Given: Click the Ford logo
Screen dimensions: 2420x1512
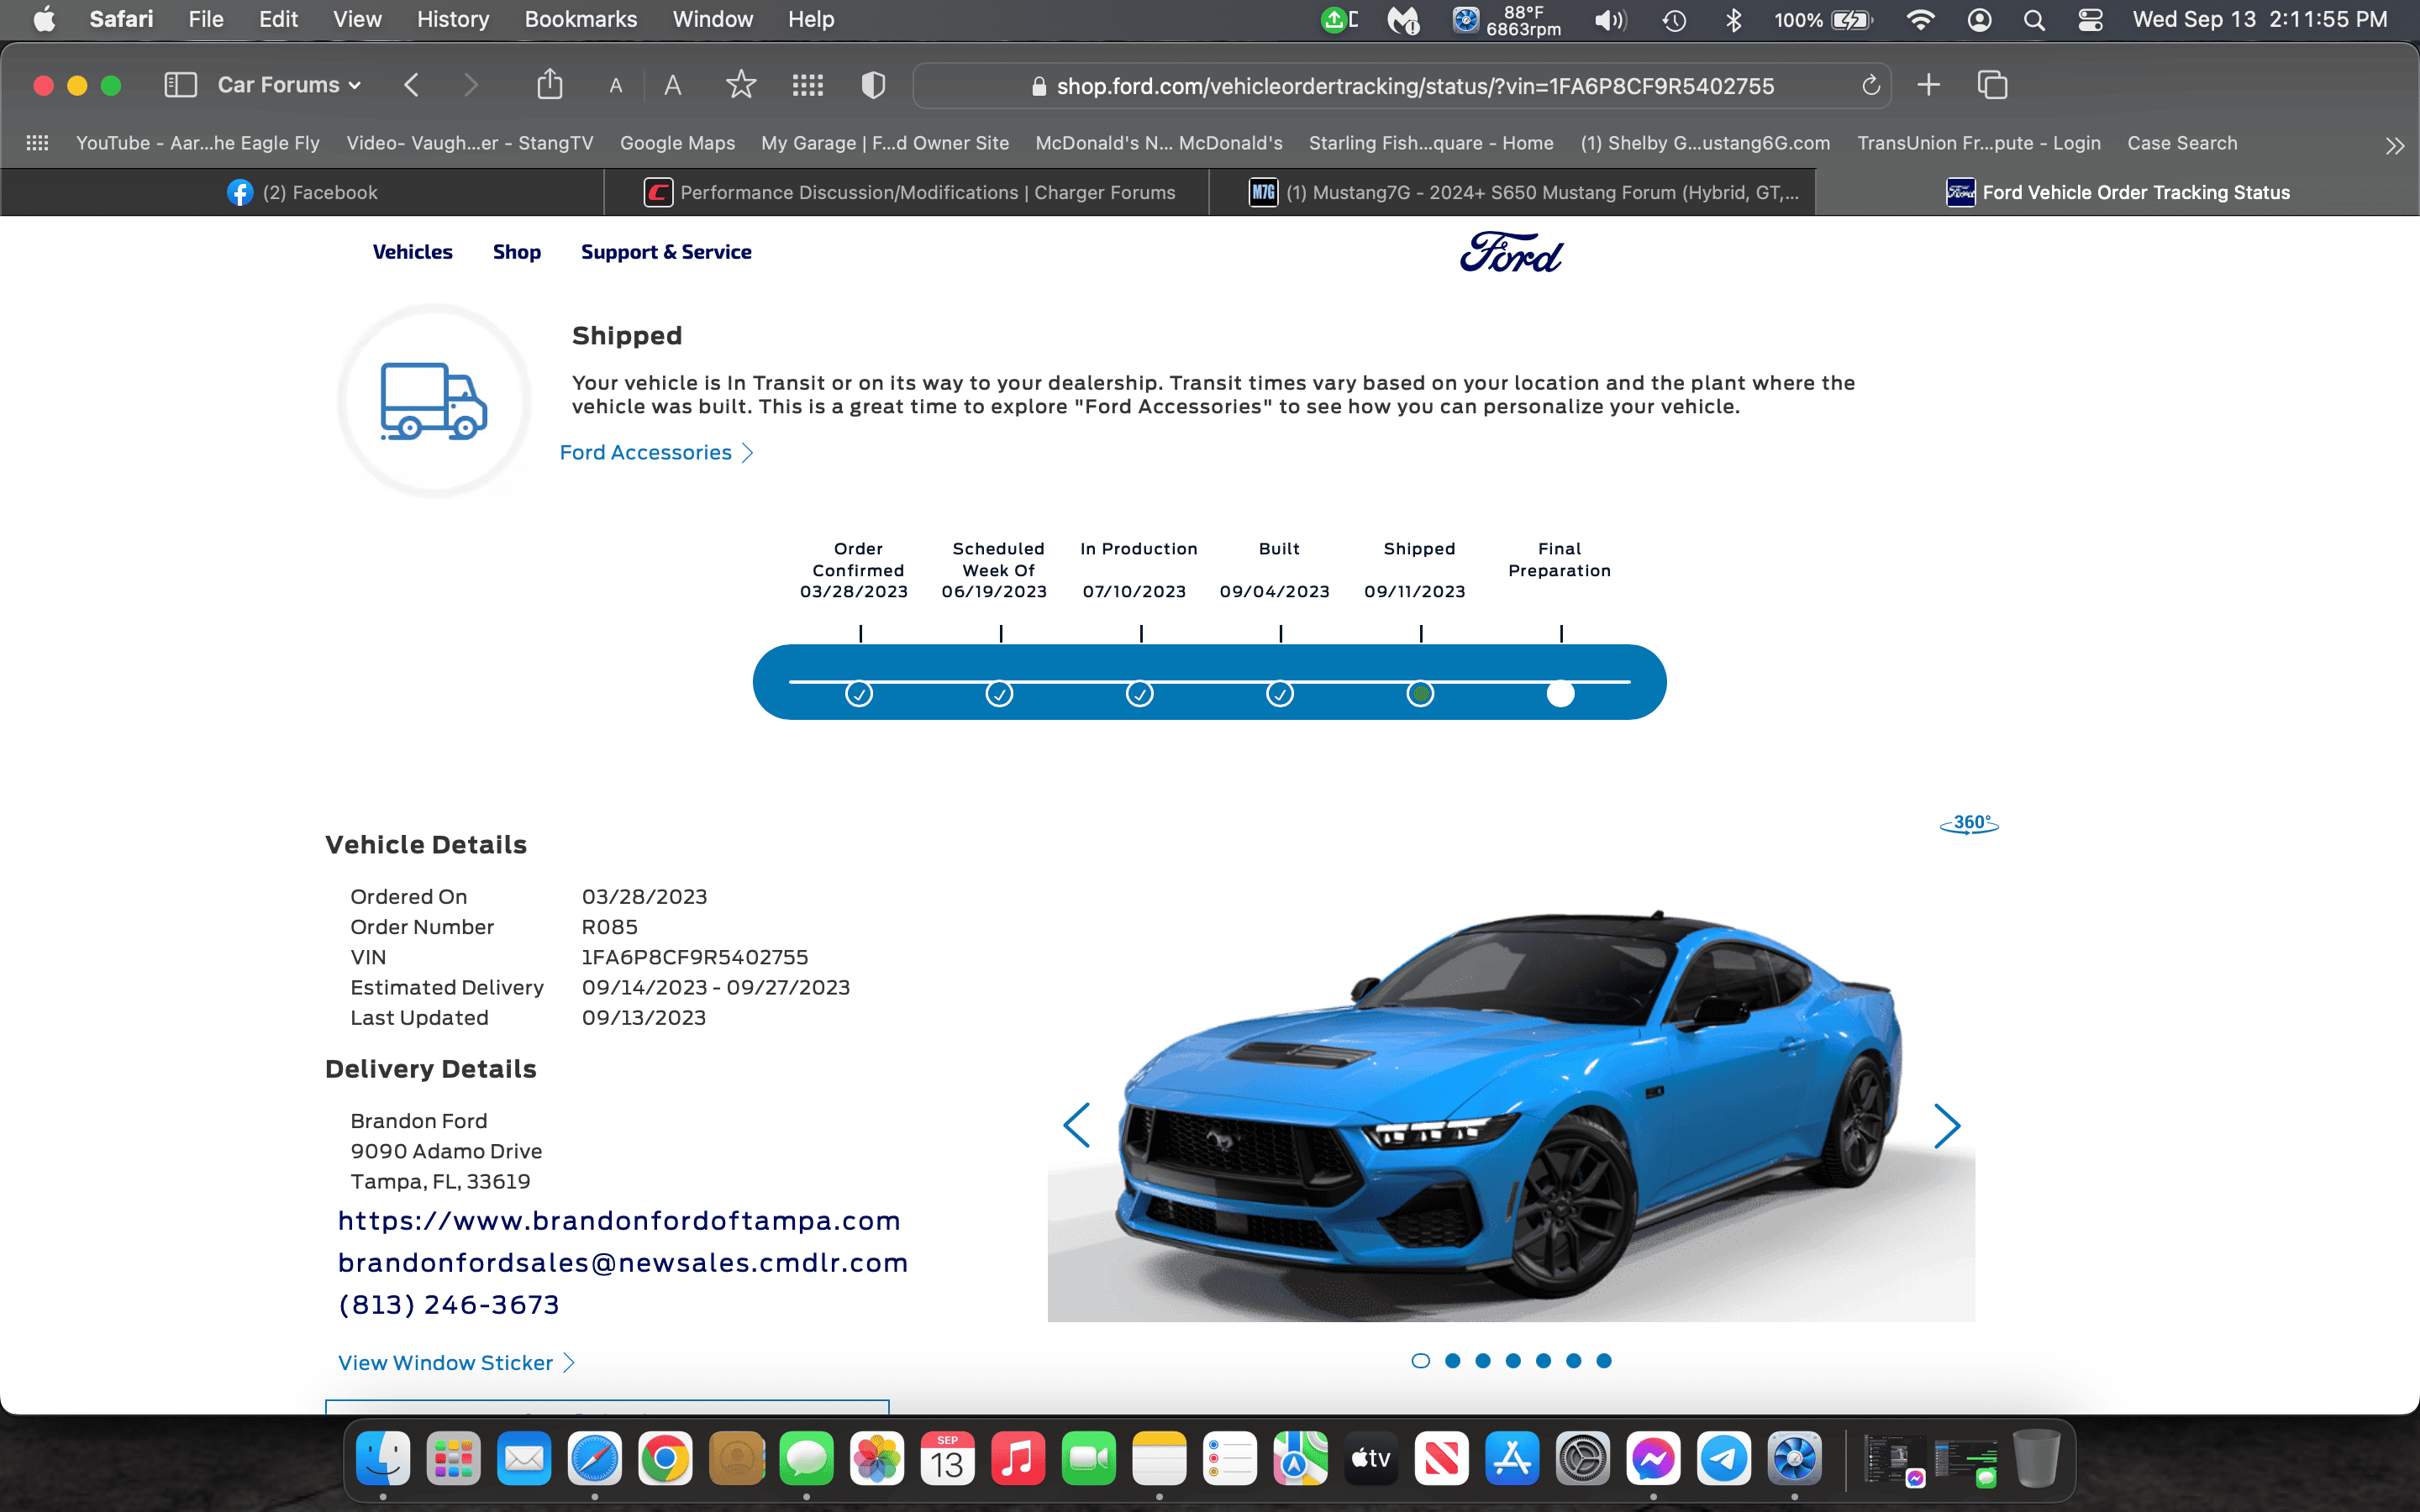Looking at the screenshot, I should pyautogui.click(x=1511, y=252).
